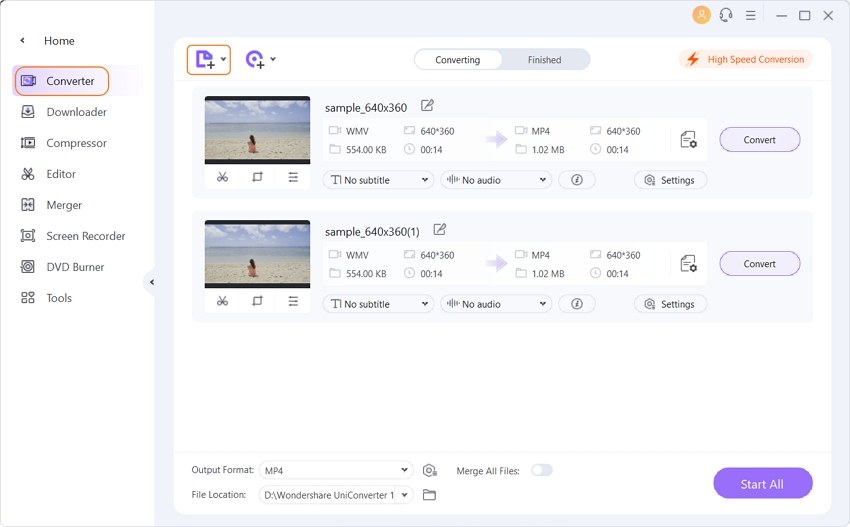The image size is (850, 527).
Task: Open the effects list icon on first video
Action: tap(293, 177)
